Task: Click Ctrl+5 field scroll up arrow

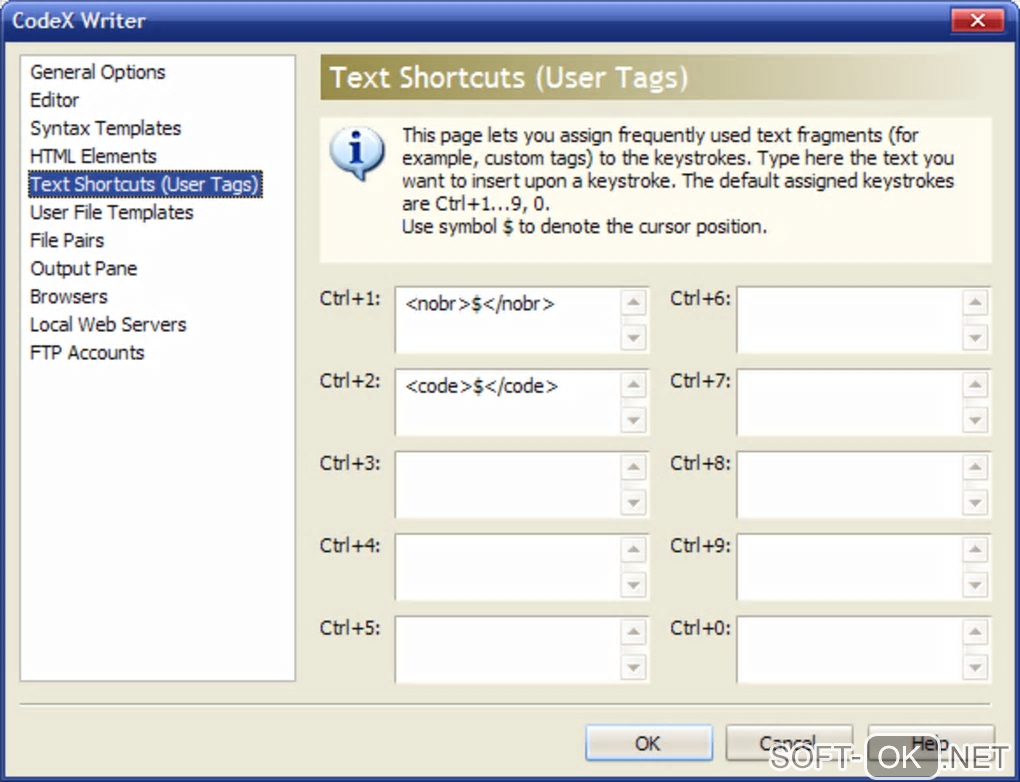Action: coord(634,631)
